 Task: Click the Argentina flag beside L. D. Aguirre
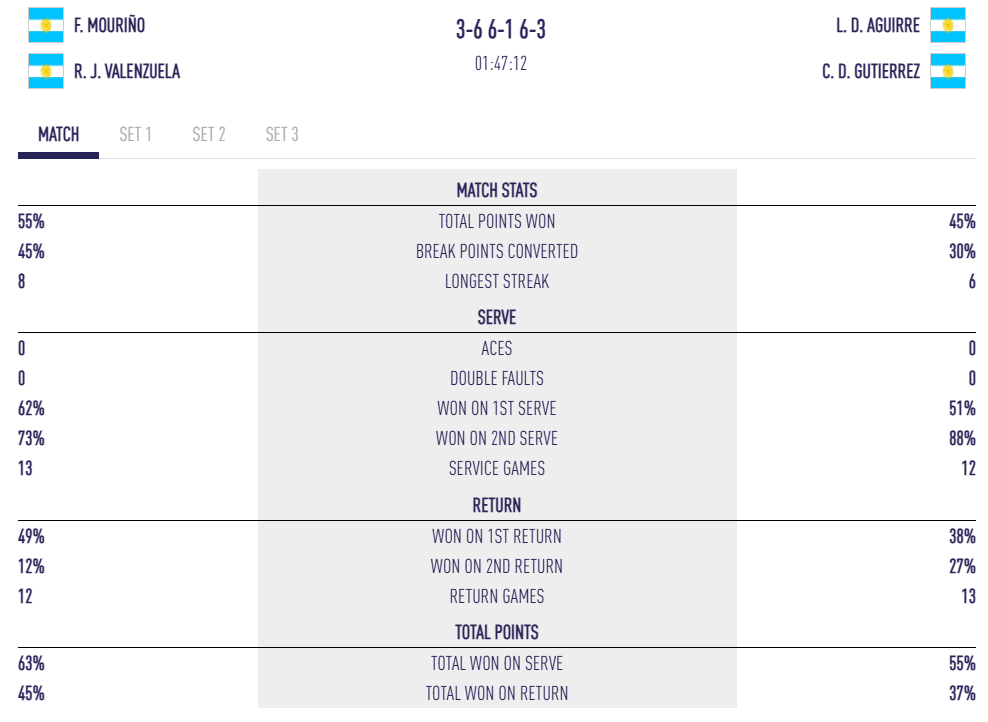[x=947, y=25]
